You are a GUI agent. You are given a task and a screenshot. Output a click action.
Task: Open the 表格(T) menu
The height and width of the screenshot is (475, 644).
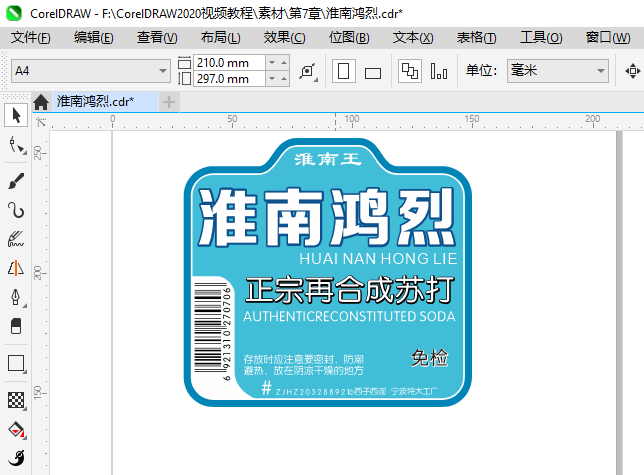click(477, 38)
